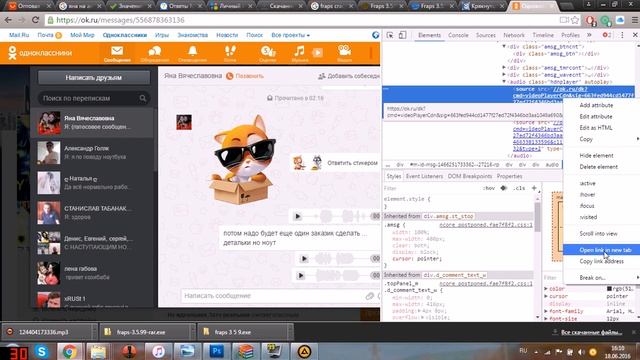The height and width of the screenshot is (360, 640).
Task: Click Написать друзьям button
Action: (x=93, y=78)
